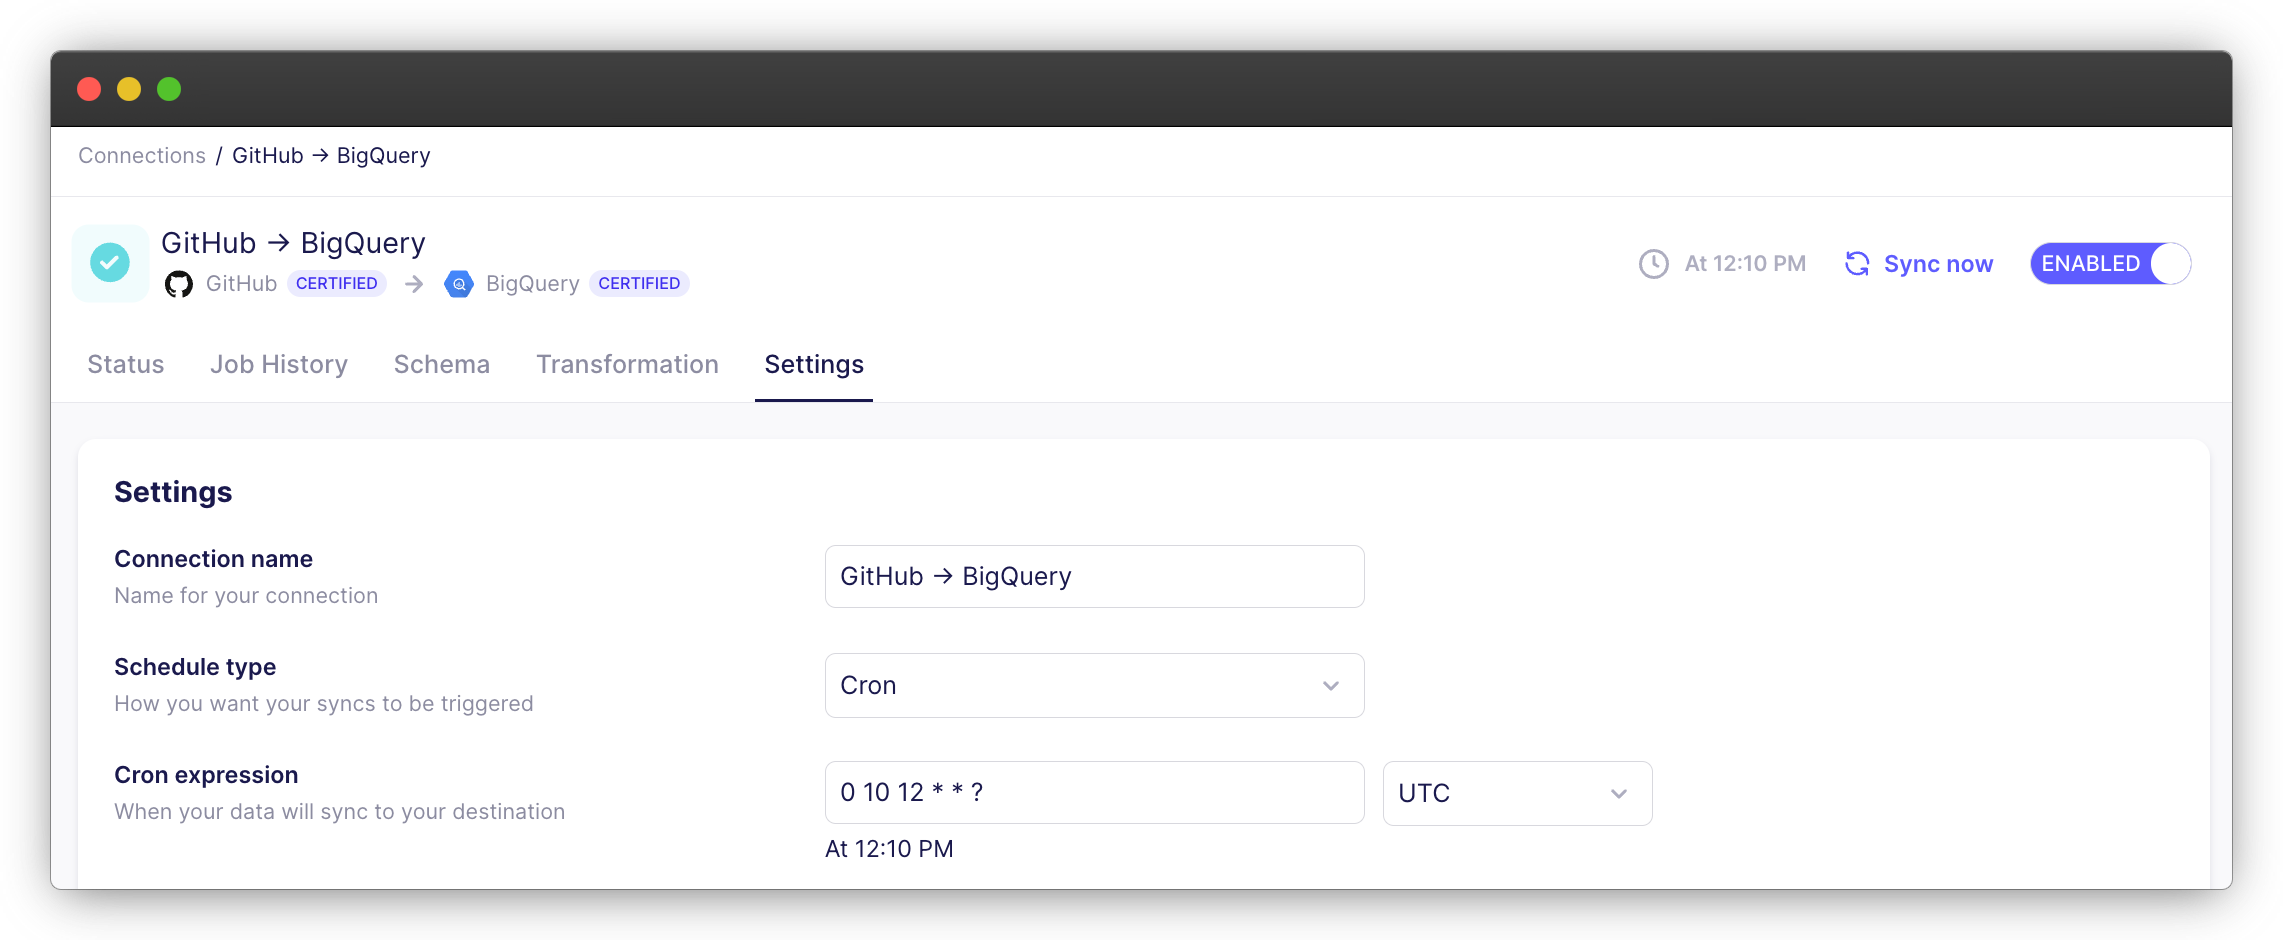The width and height of the screenshot is (2283, 940).
Task: Open the Job History tab
Action: (x=279, y=364)
